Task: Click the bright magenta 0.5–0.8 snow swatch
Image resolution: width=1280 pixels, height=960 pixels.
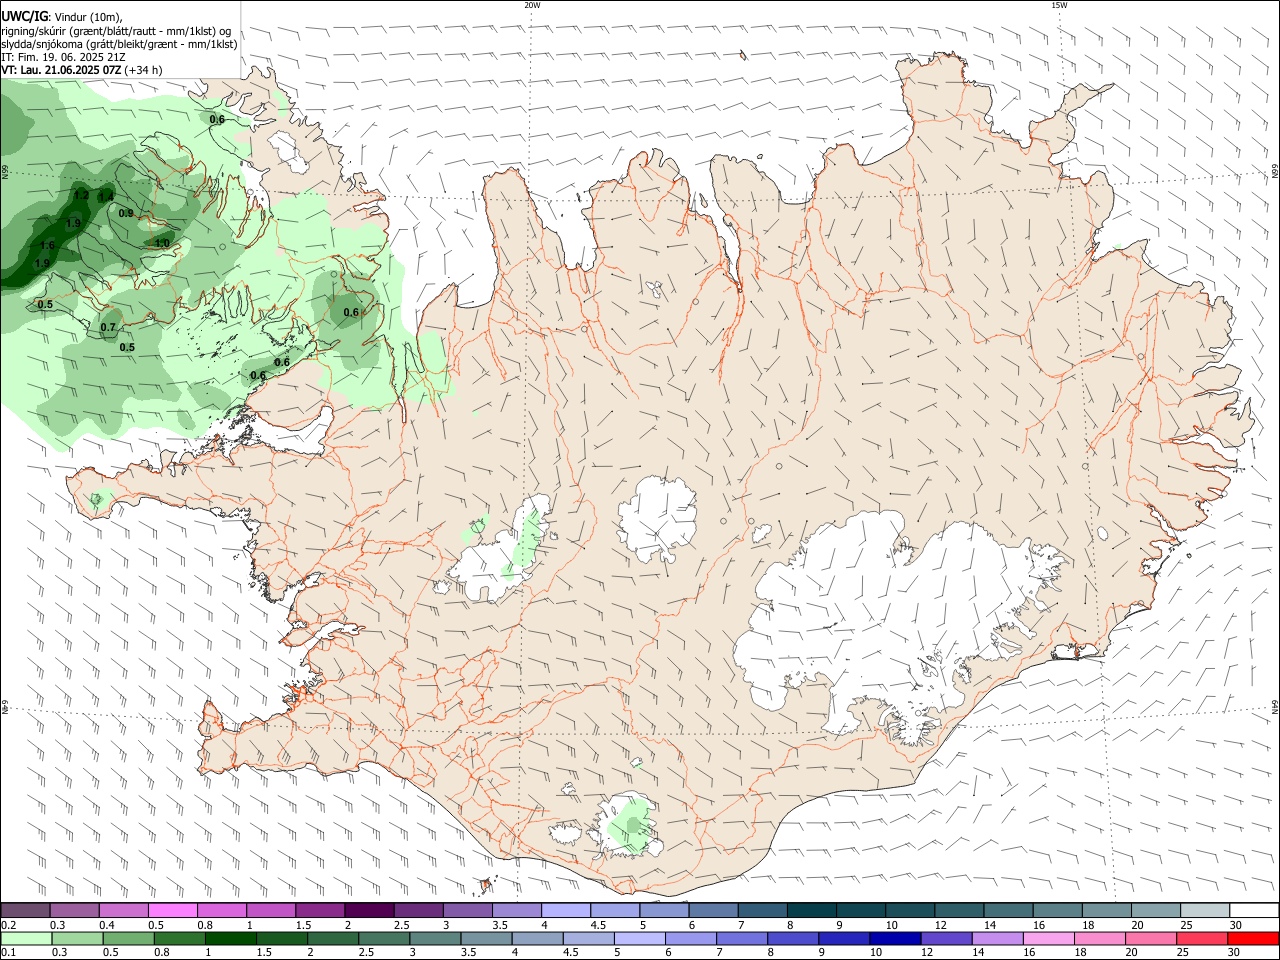Action: pyautogui.click(x=174, y=911)
